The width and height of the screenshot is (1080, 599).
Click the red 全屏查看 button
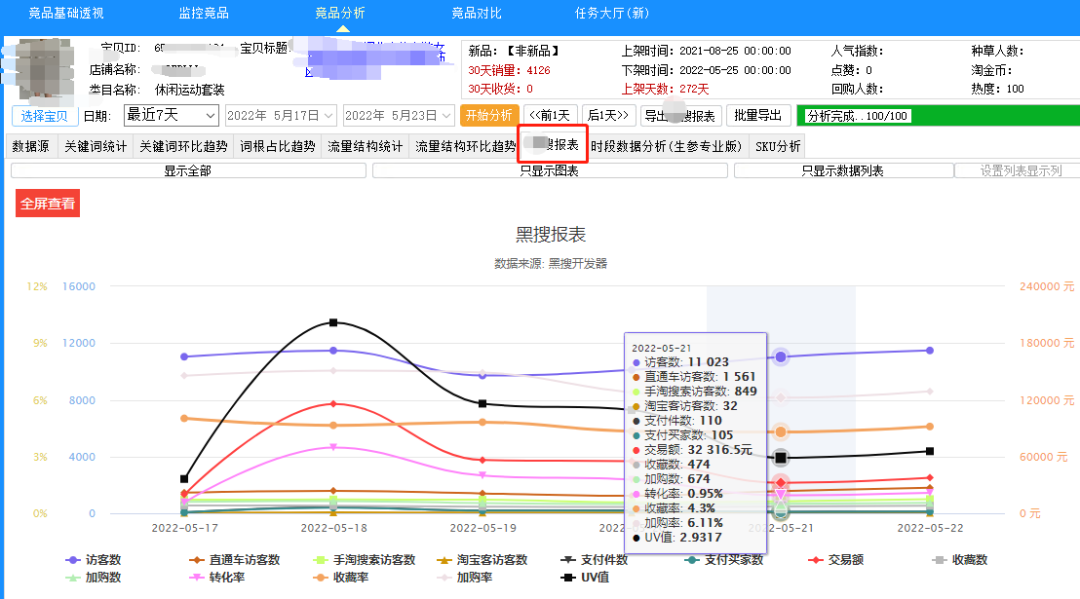point(48,203)
